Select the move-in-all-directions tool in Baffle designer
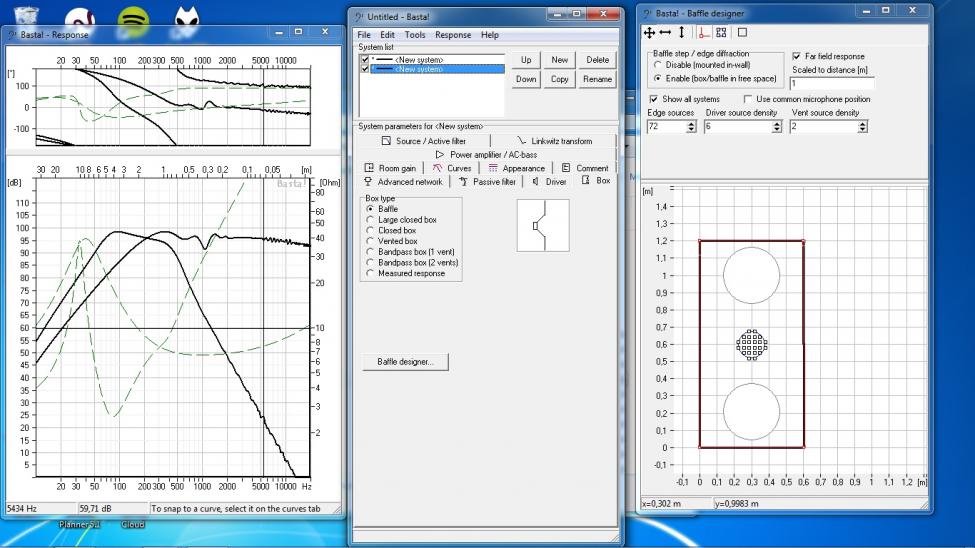This screenshot has width=975, height=548. tap(649, 32)
